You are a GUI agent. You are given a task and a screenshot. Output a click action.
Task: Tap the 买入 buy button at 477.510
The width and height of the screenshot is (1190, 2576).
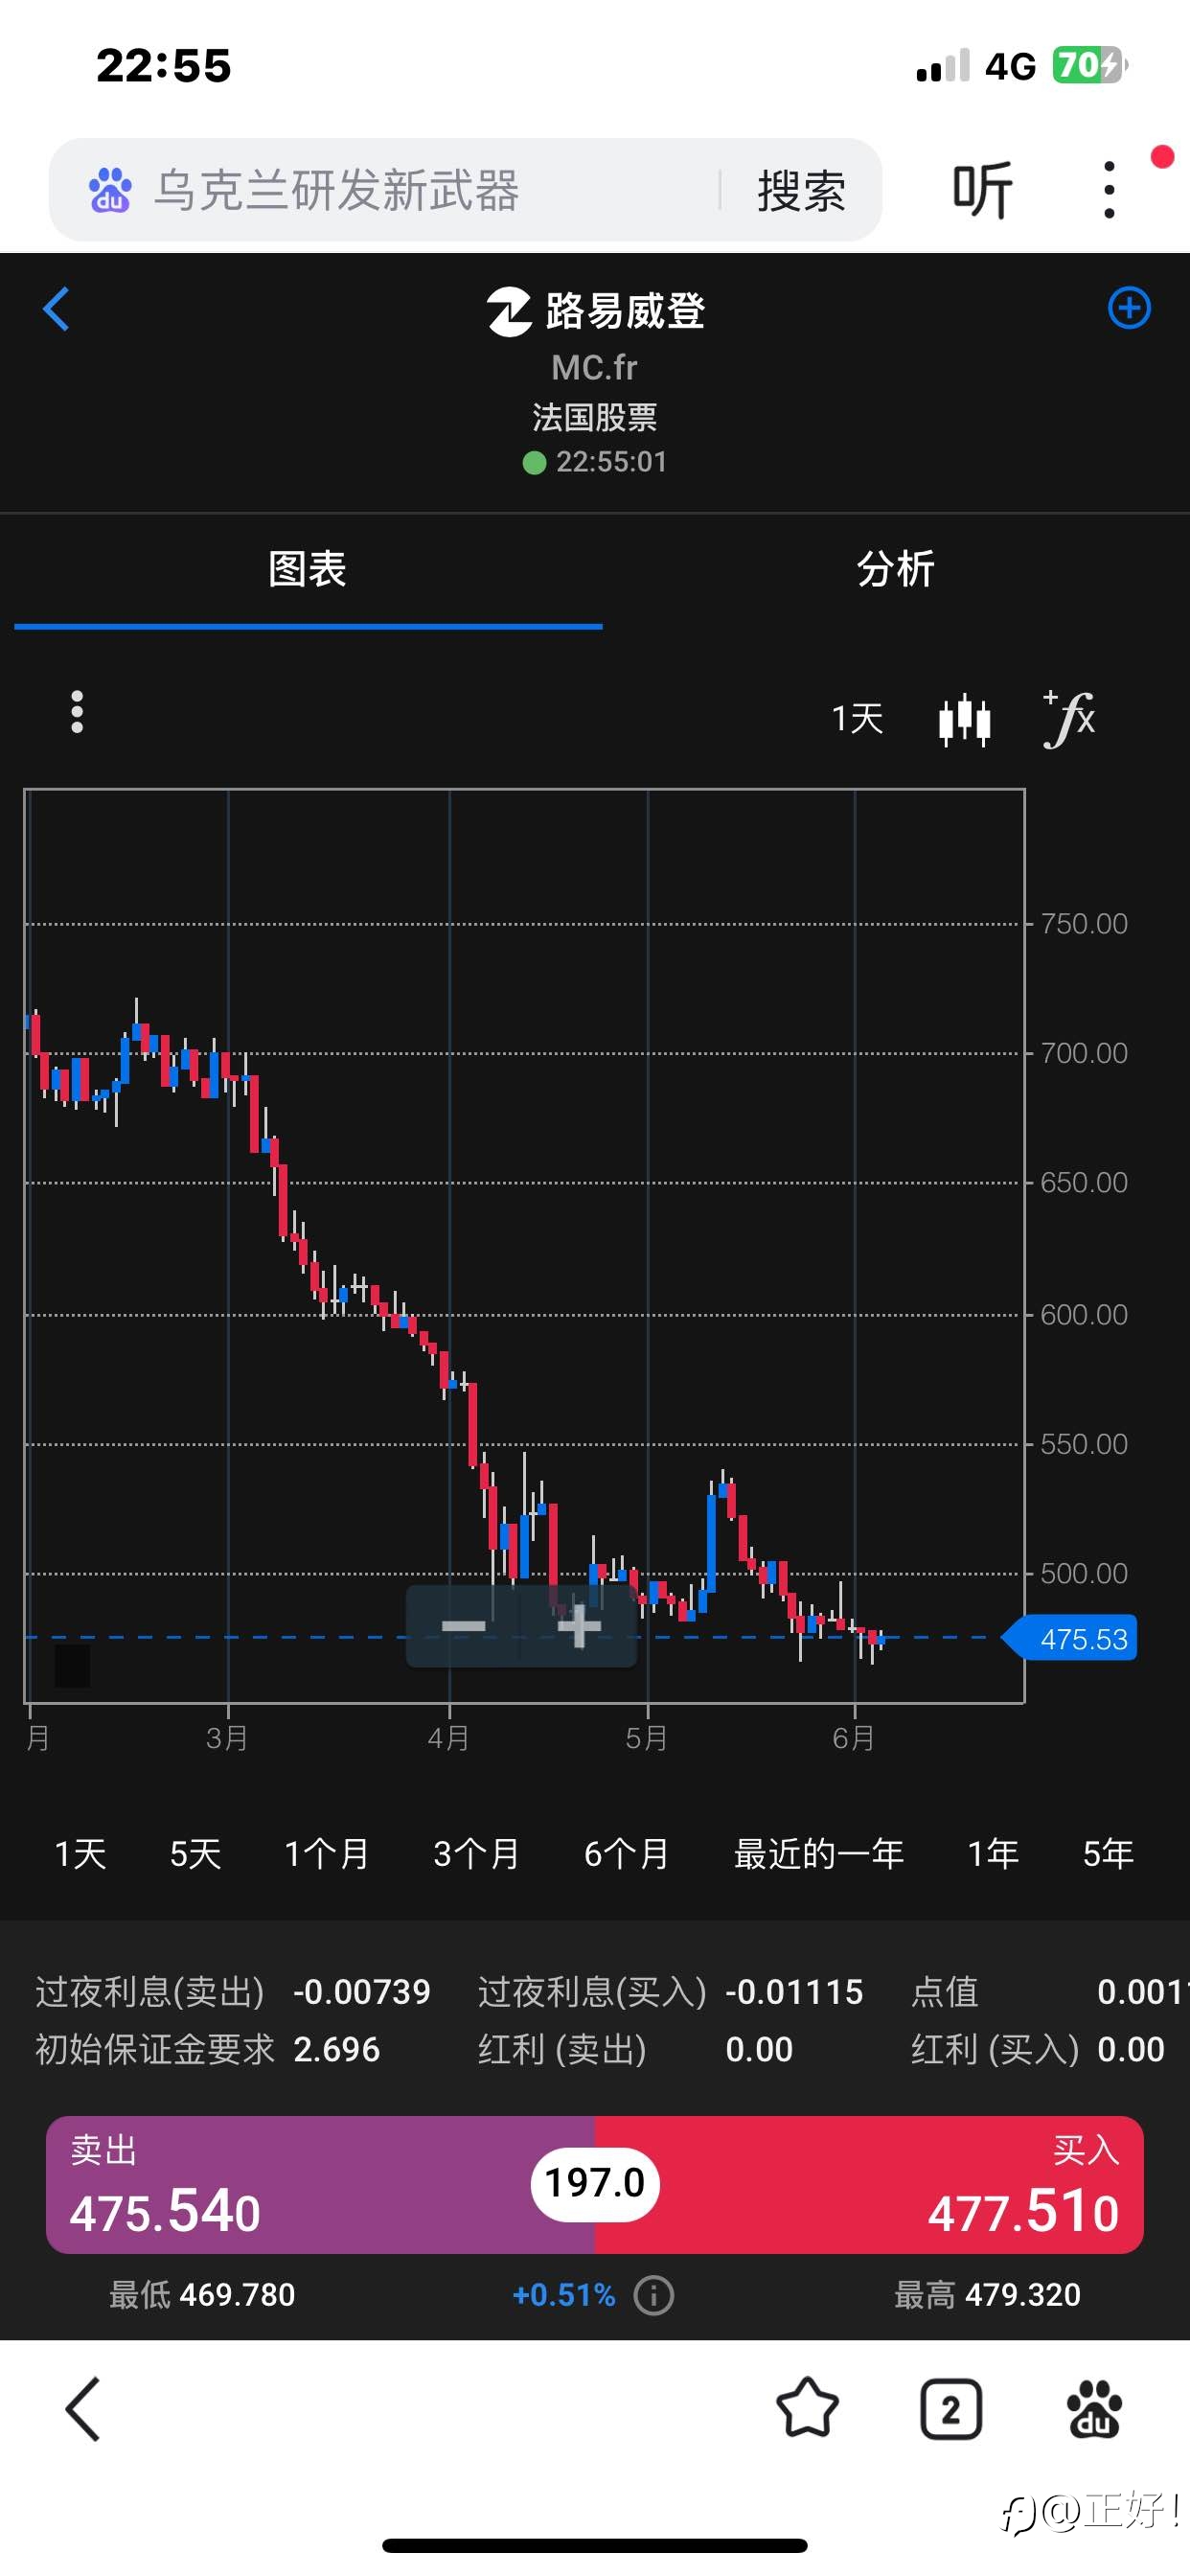(x=870, y=2185)
